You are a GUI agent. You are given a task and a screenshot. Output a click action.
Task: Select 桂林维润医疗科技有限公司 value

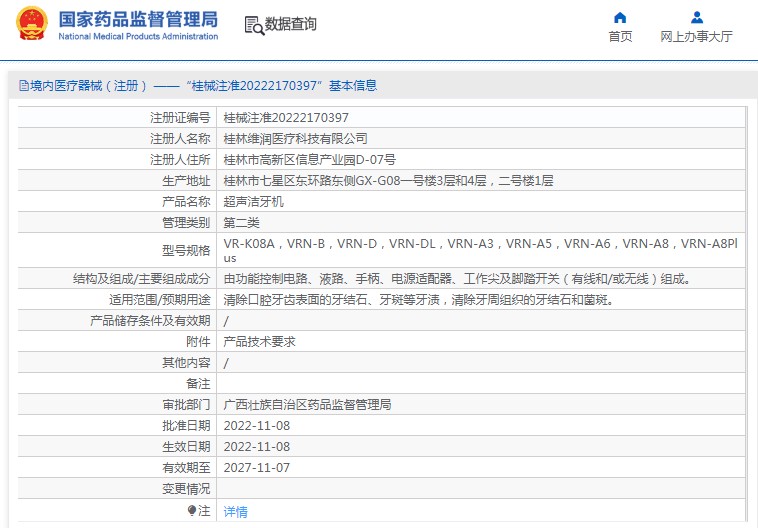click(x=295, y=139)
